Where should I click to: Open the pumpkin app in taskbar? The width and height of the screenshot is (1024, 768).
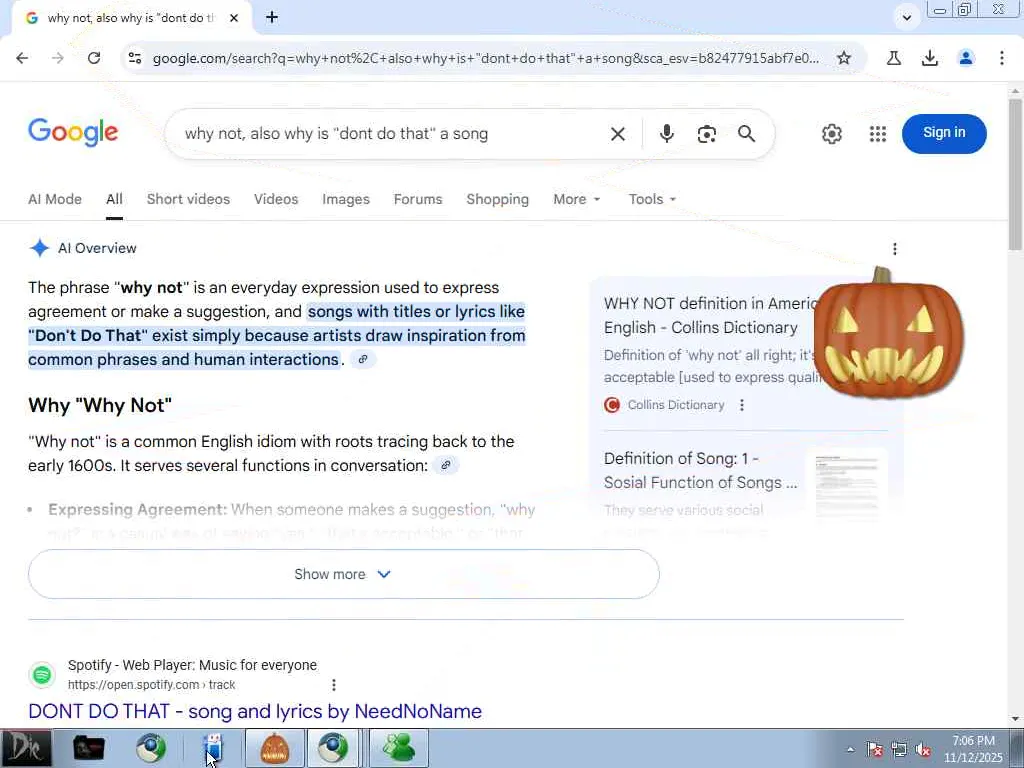pyautogui.click(x=275, y=748)
